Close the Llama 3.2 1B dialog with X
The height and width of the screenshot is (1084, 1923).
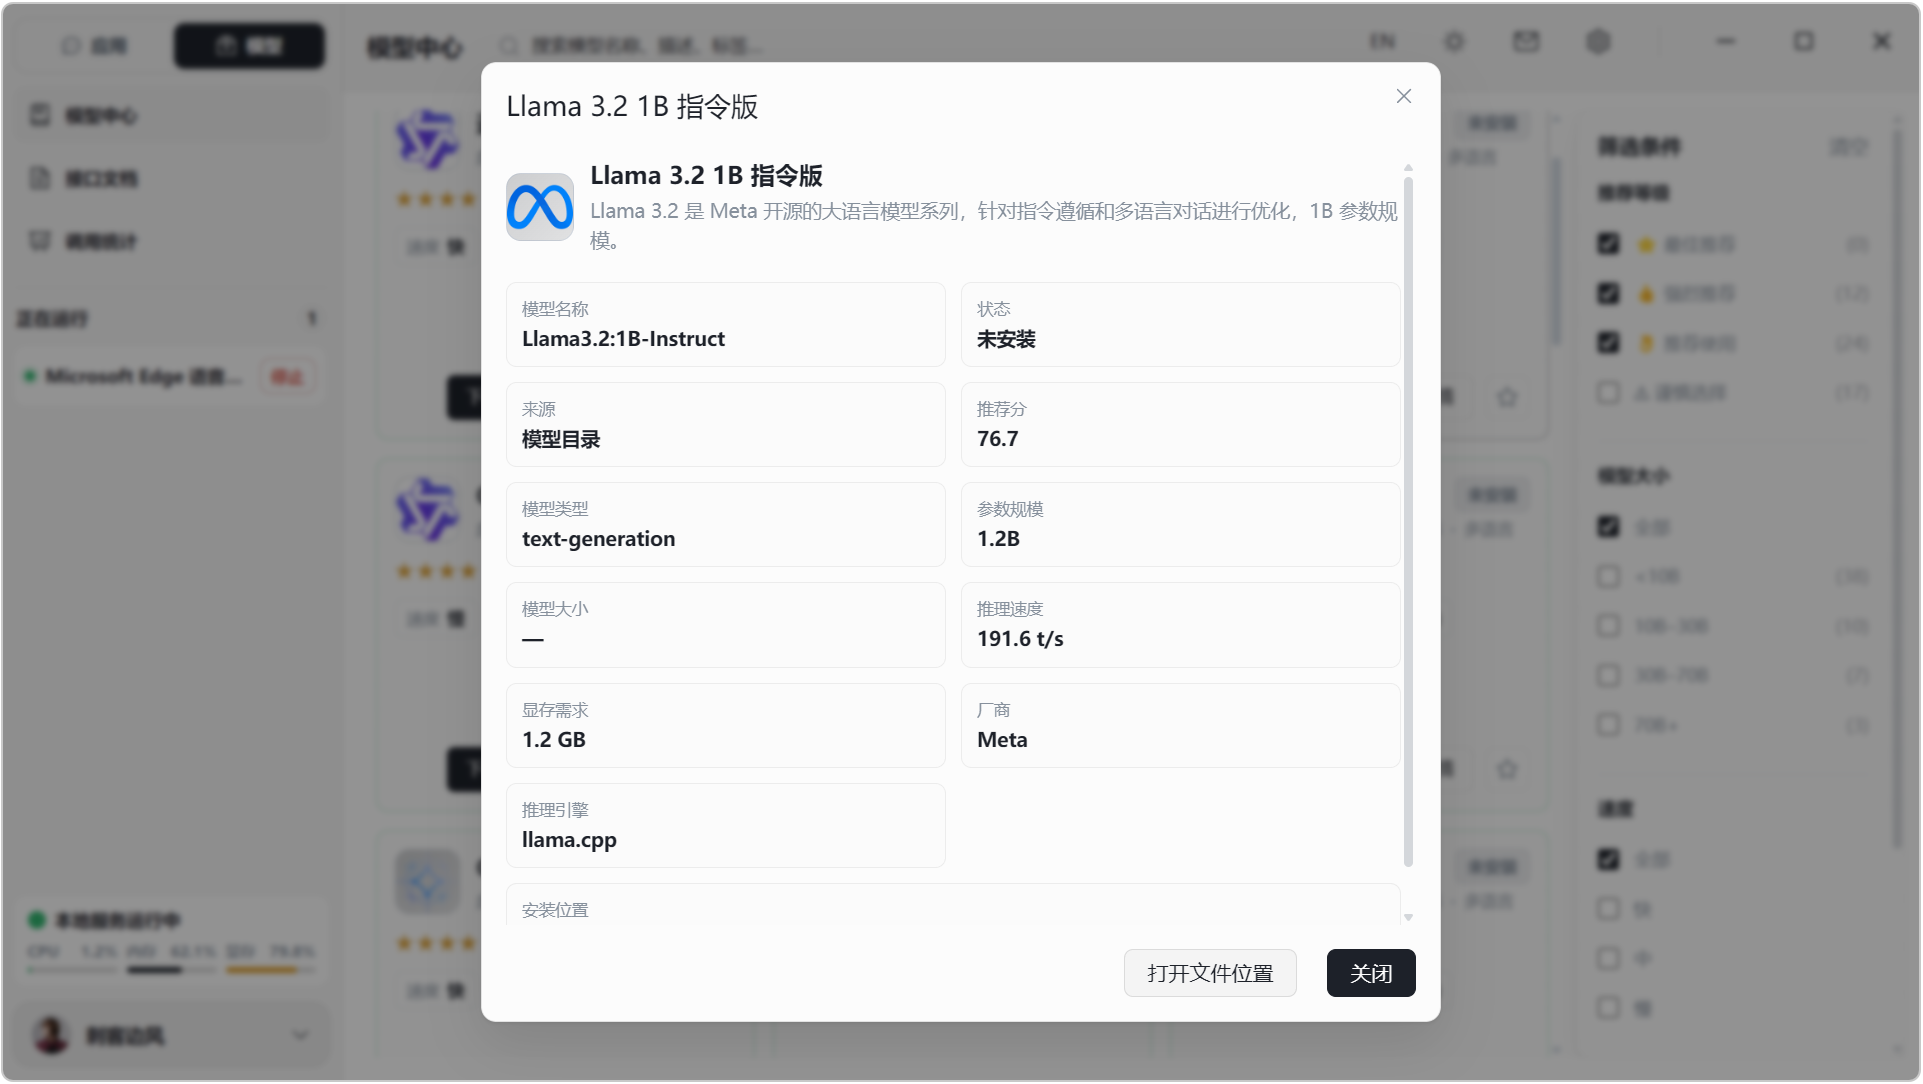click(1405, 96)
